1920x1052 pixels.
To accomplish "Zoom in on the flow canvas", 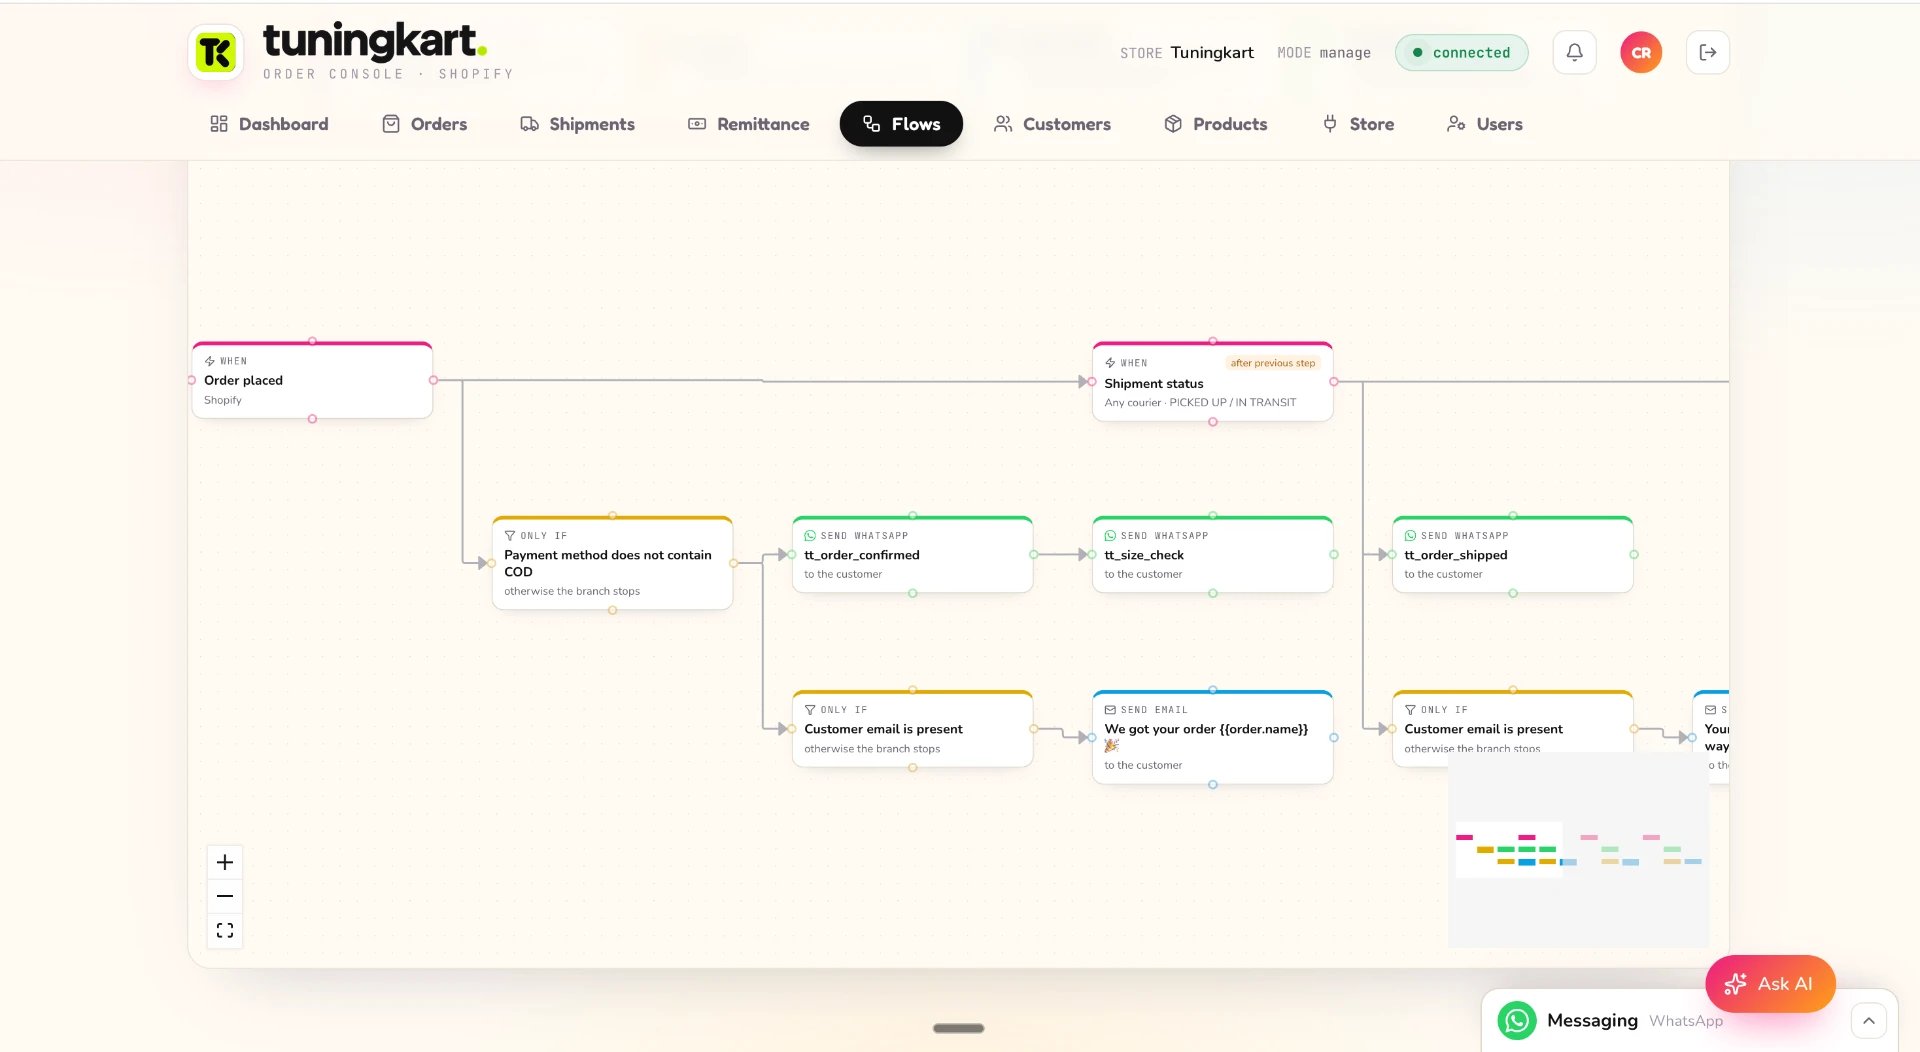I will (x=225, y=862).
